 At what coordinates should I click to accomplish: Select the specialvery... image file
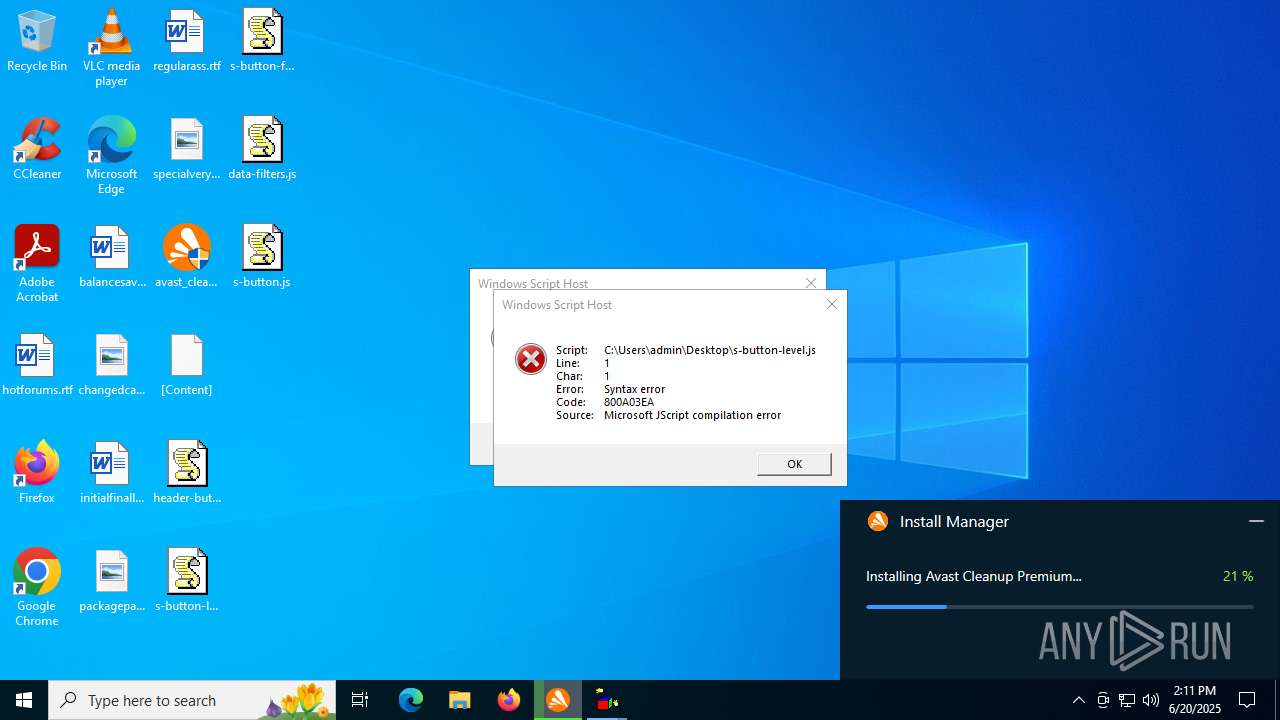(x=187, y=150)
